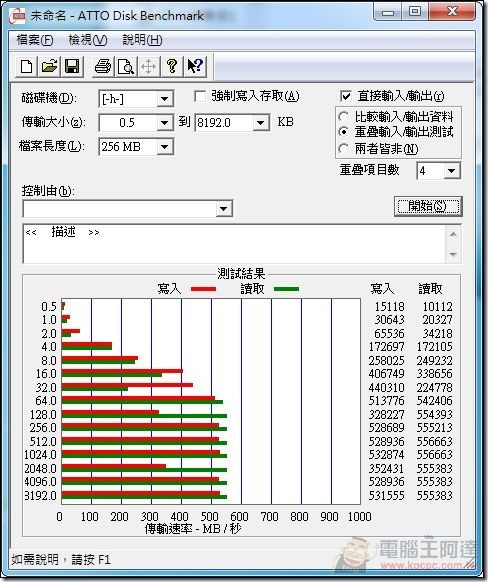Click the context help arrow-question icon
This screenshot has width=488, height=582.
[x=195, y=67]
